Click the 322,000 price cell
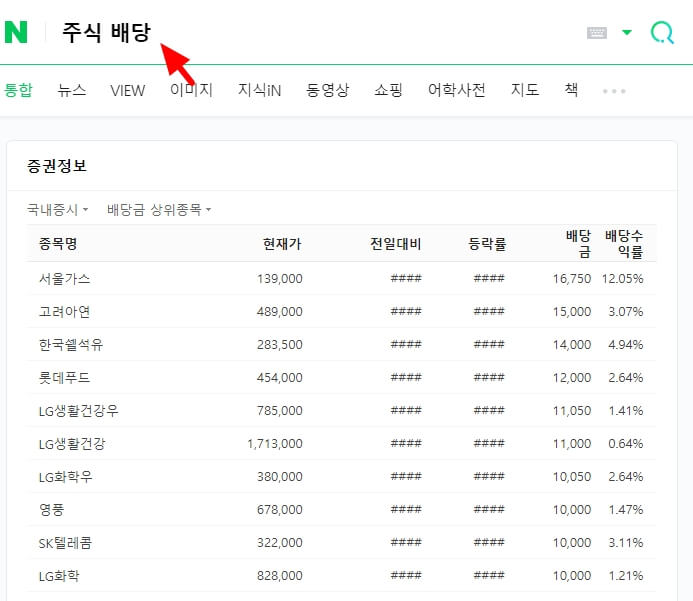693x601 pixels. pyautogui.click(x=280, y=543)
